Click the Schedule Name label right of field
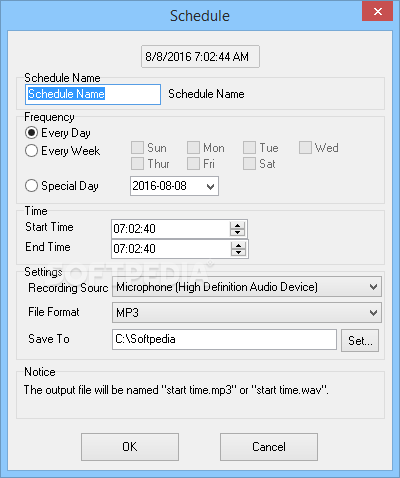 pyautogui.click(x=206, y=94)
